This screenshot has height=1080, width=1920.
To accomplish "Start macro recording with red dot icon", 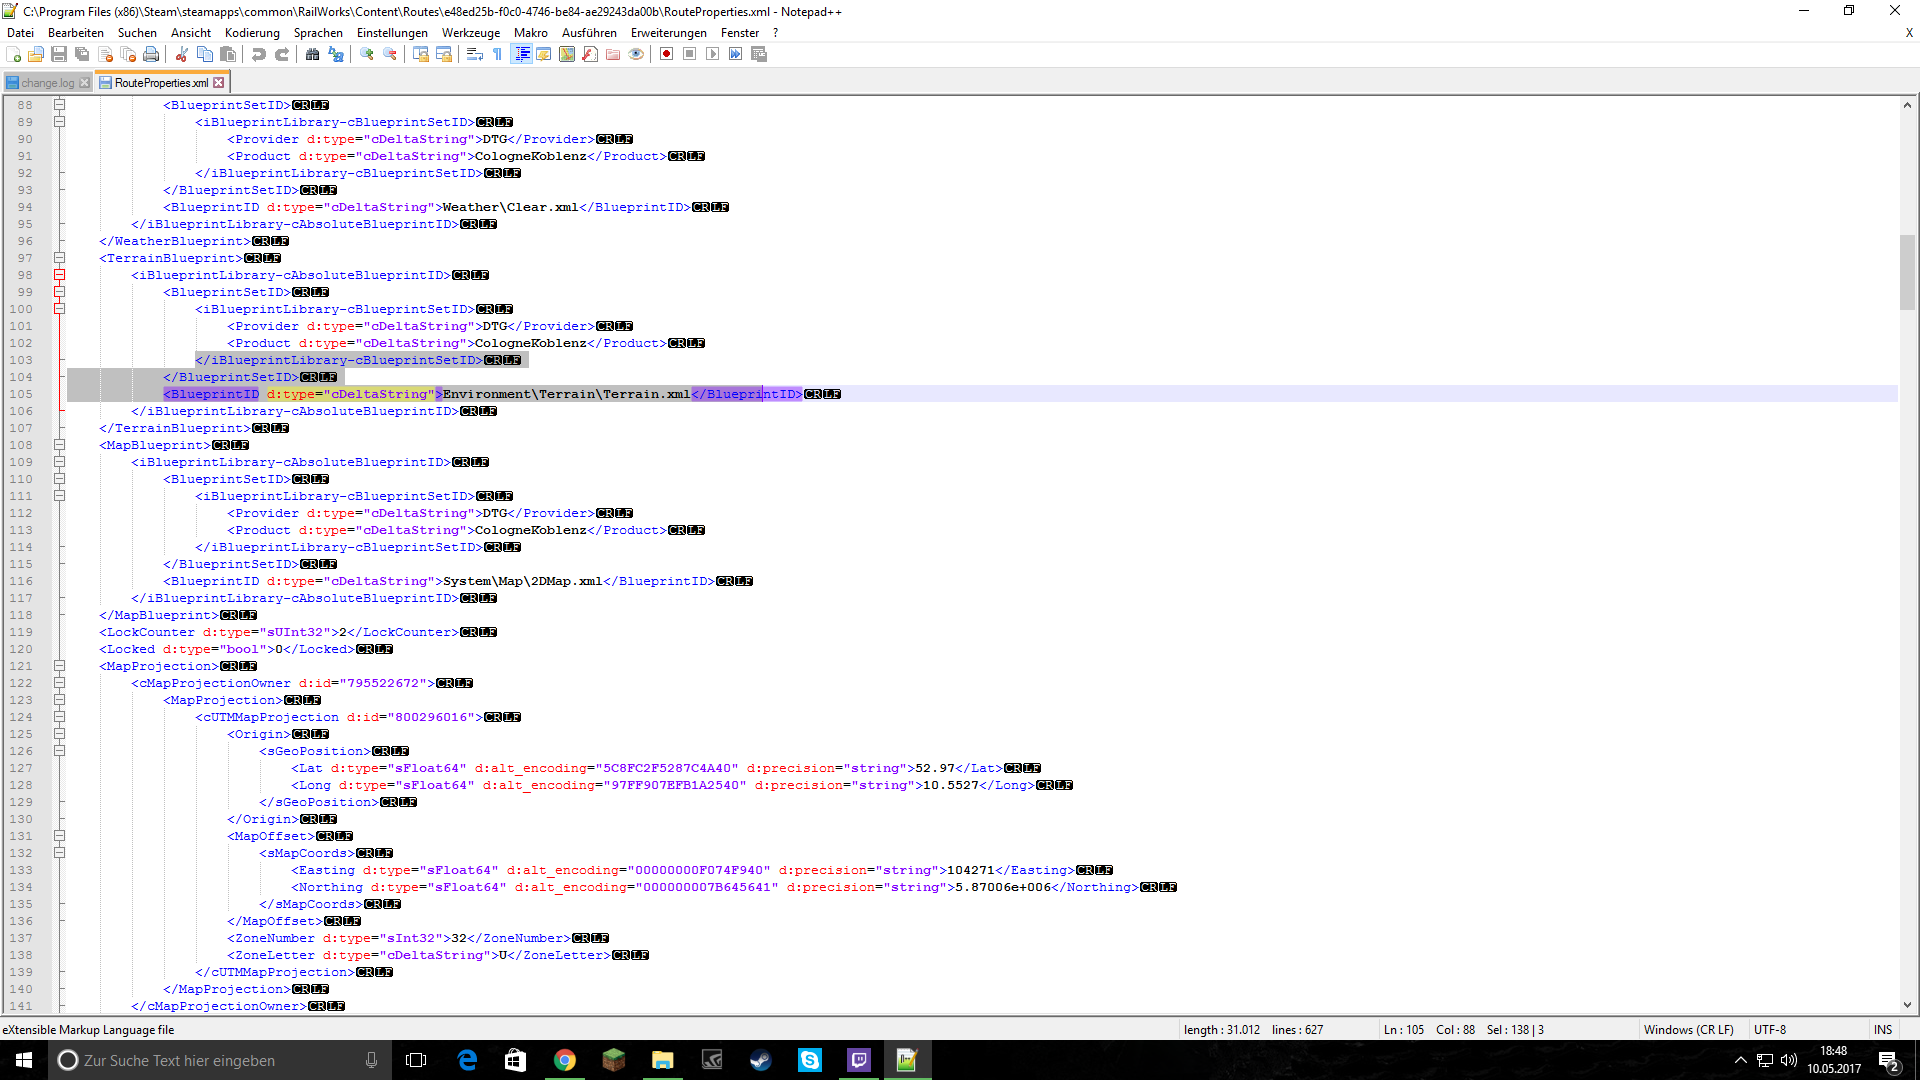I will 666,54.
